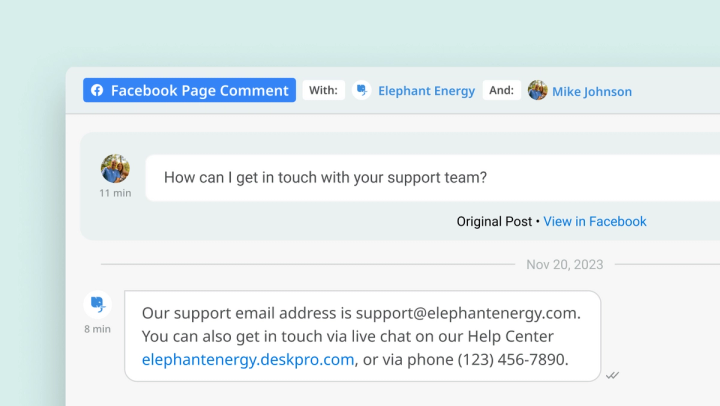Click the "11 min" timestamp

point(115,193)
